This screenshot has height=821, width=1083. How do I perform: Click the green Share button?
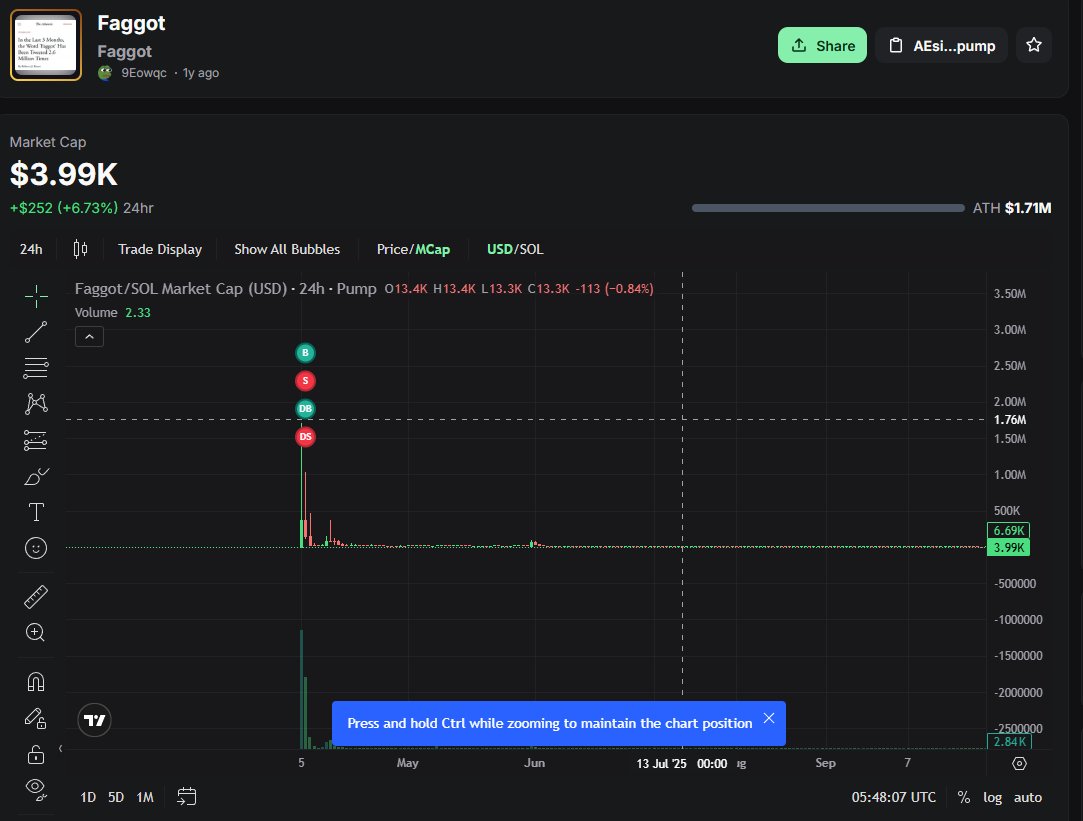point(822,46)
